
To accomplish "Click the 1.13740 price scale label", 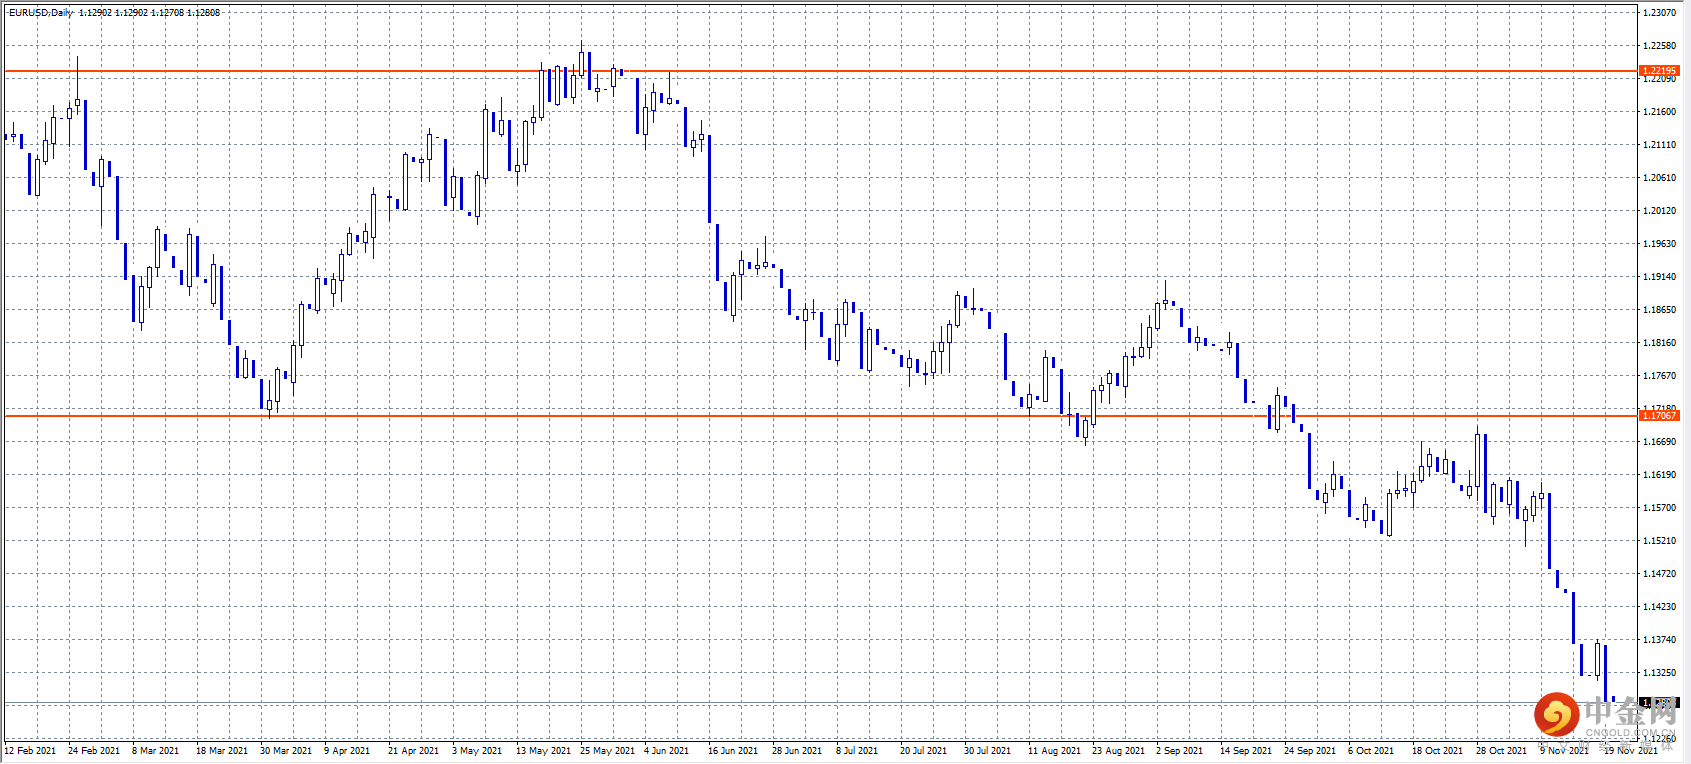I will coord(1660,640).
